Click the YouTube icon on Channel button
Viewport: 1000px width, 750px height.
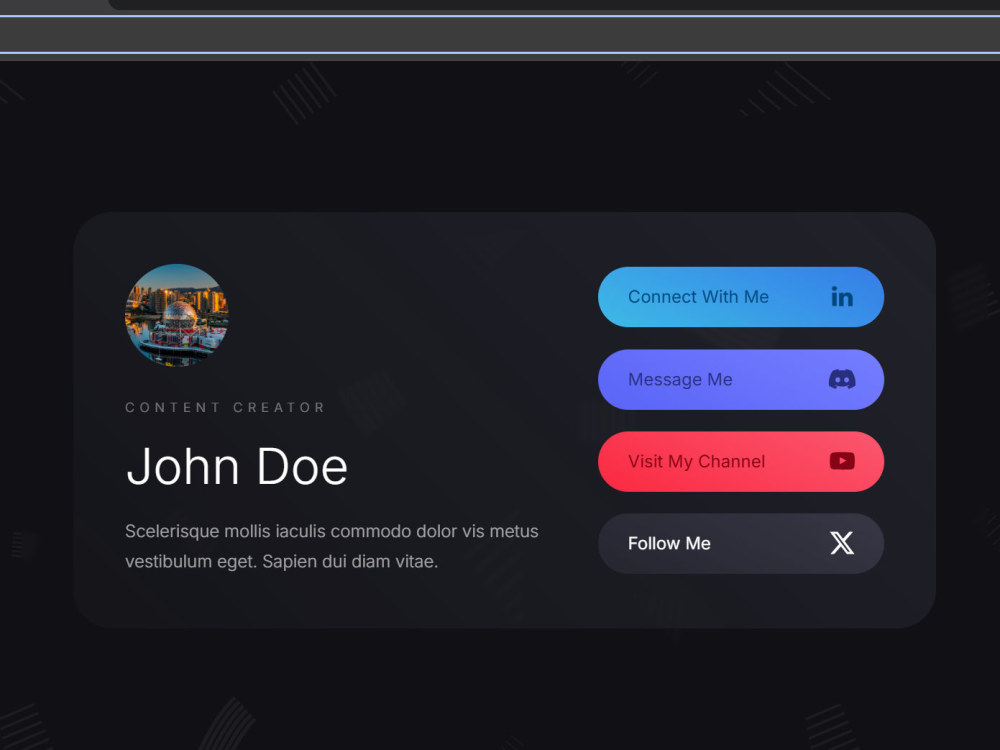[842, 461]
